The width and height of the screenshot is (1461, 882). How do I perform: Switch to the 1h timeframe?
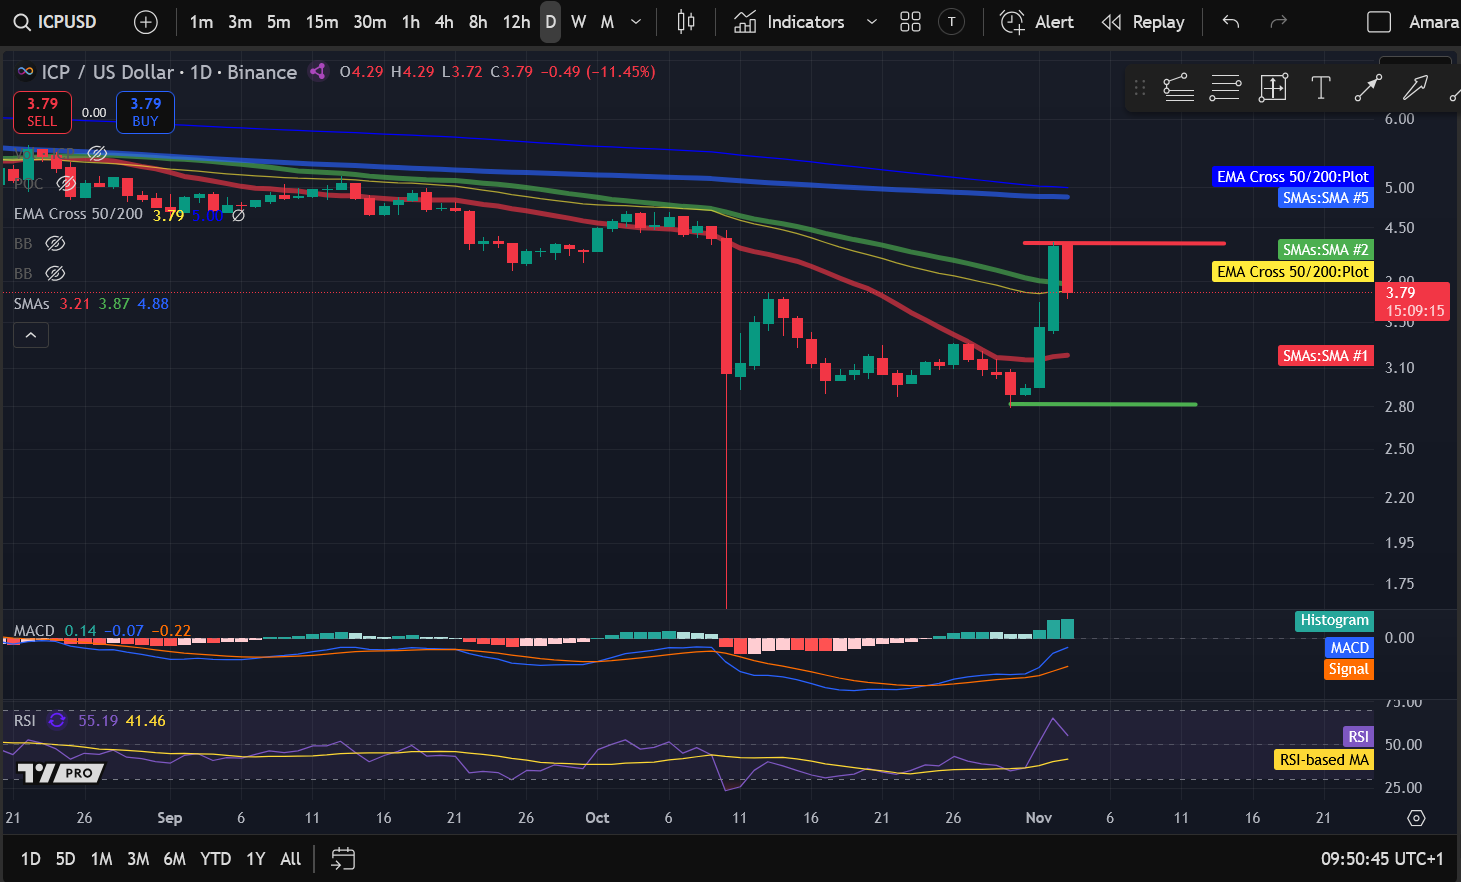click(x=411, y=22)
